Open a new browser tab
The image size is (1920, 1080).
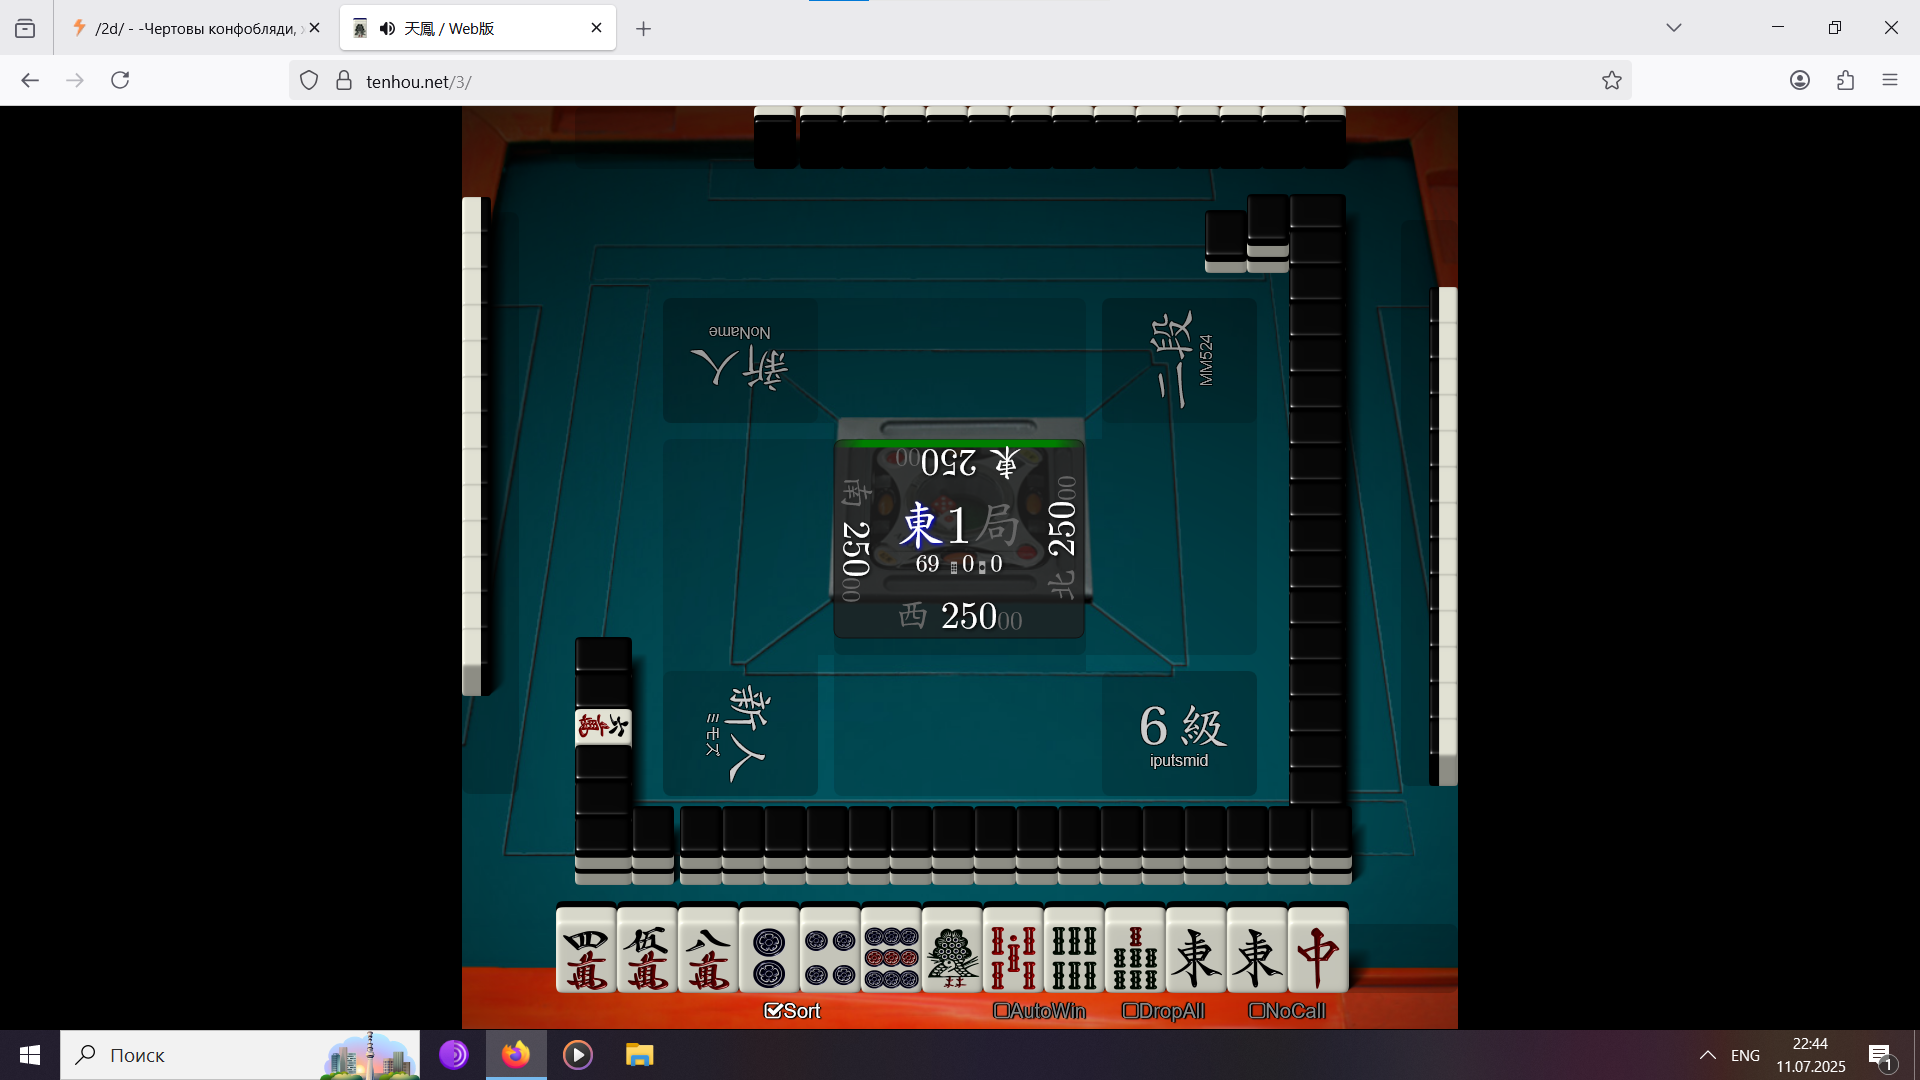643,28
